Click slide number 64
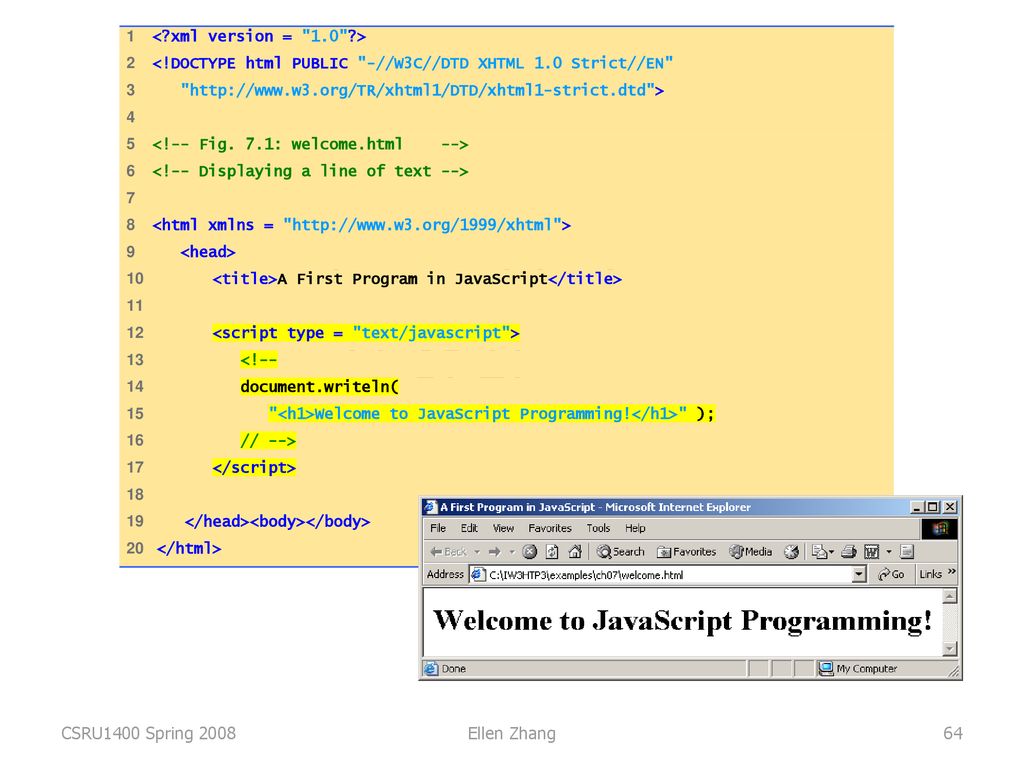1024x768 pixels. coord(953,733)
